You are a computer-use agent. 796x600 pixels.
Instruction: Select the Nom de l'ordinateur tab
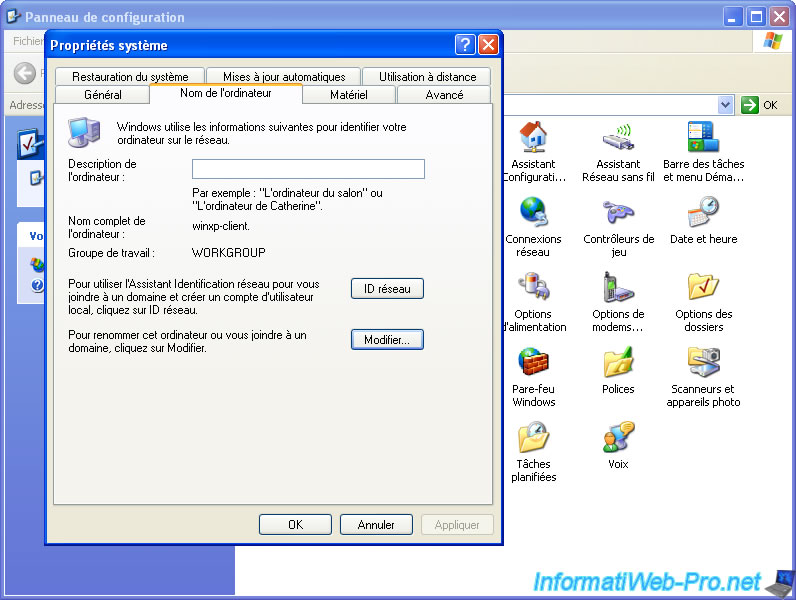[x=226, y=93]
